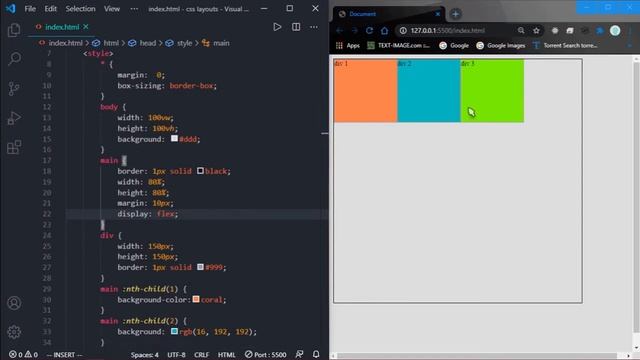Open the coral color swatch picker
This screenshot has width=640, height=360.
click(196, 299)
